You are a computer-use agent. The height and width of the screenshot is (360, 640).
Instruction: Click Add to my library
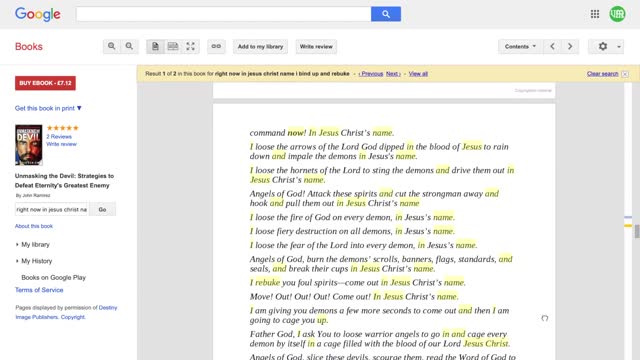pos(260,47)
